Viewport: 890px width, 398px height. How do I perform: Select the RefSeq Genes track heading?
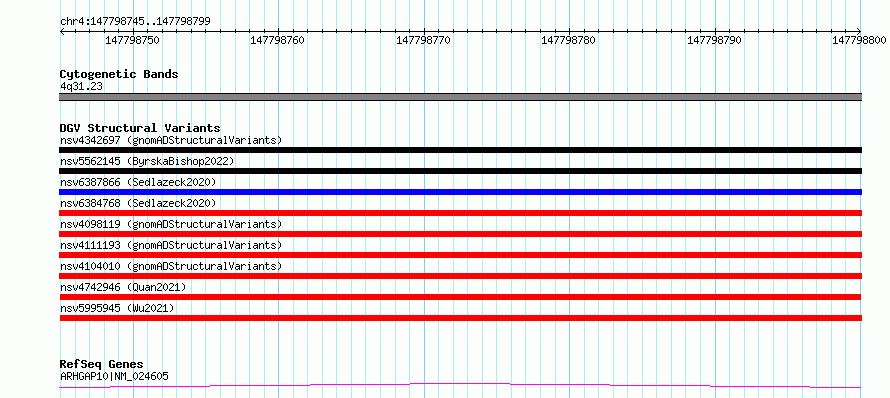click(101, 365)
